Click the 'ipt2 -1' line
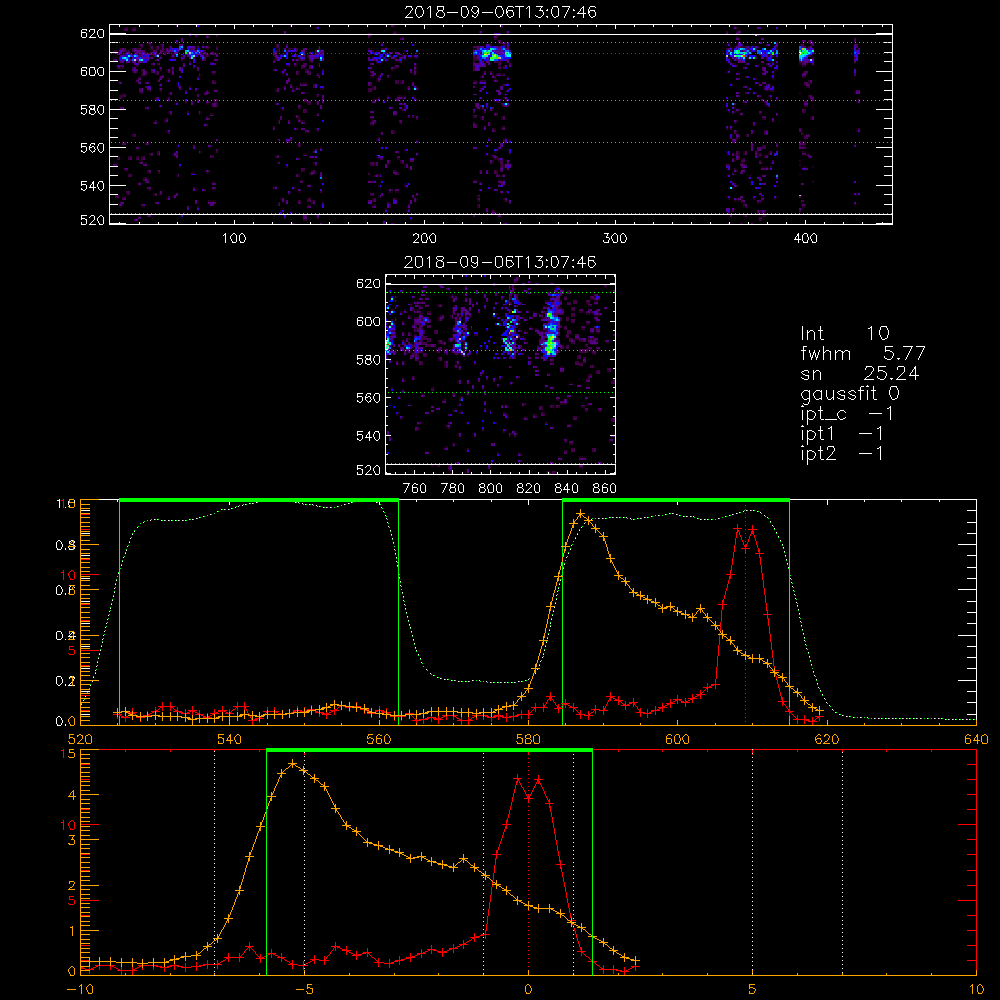 842,453
